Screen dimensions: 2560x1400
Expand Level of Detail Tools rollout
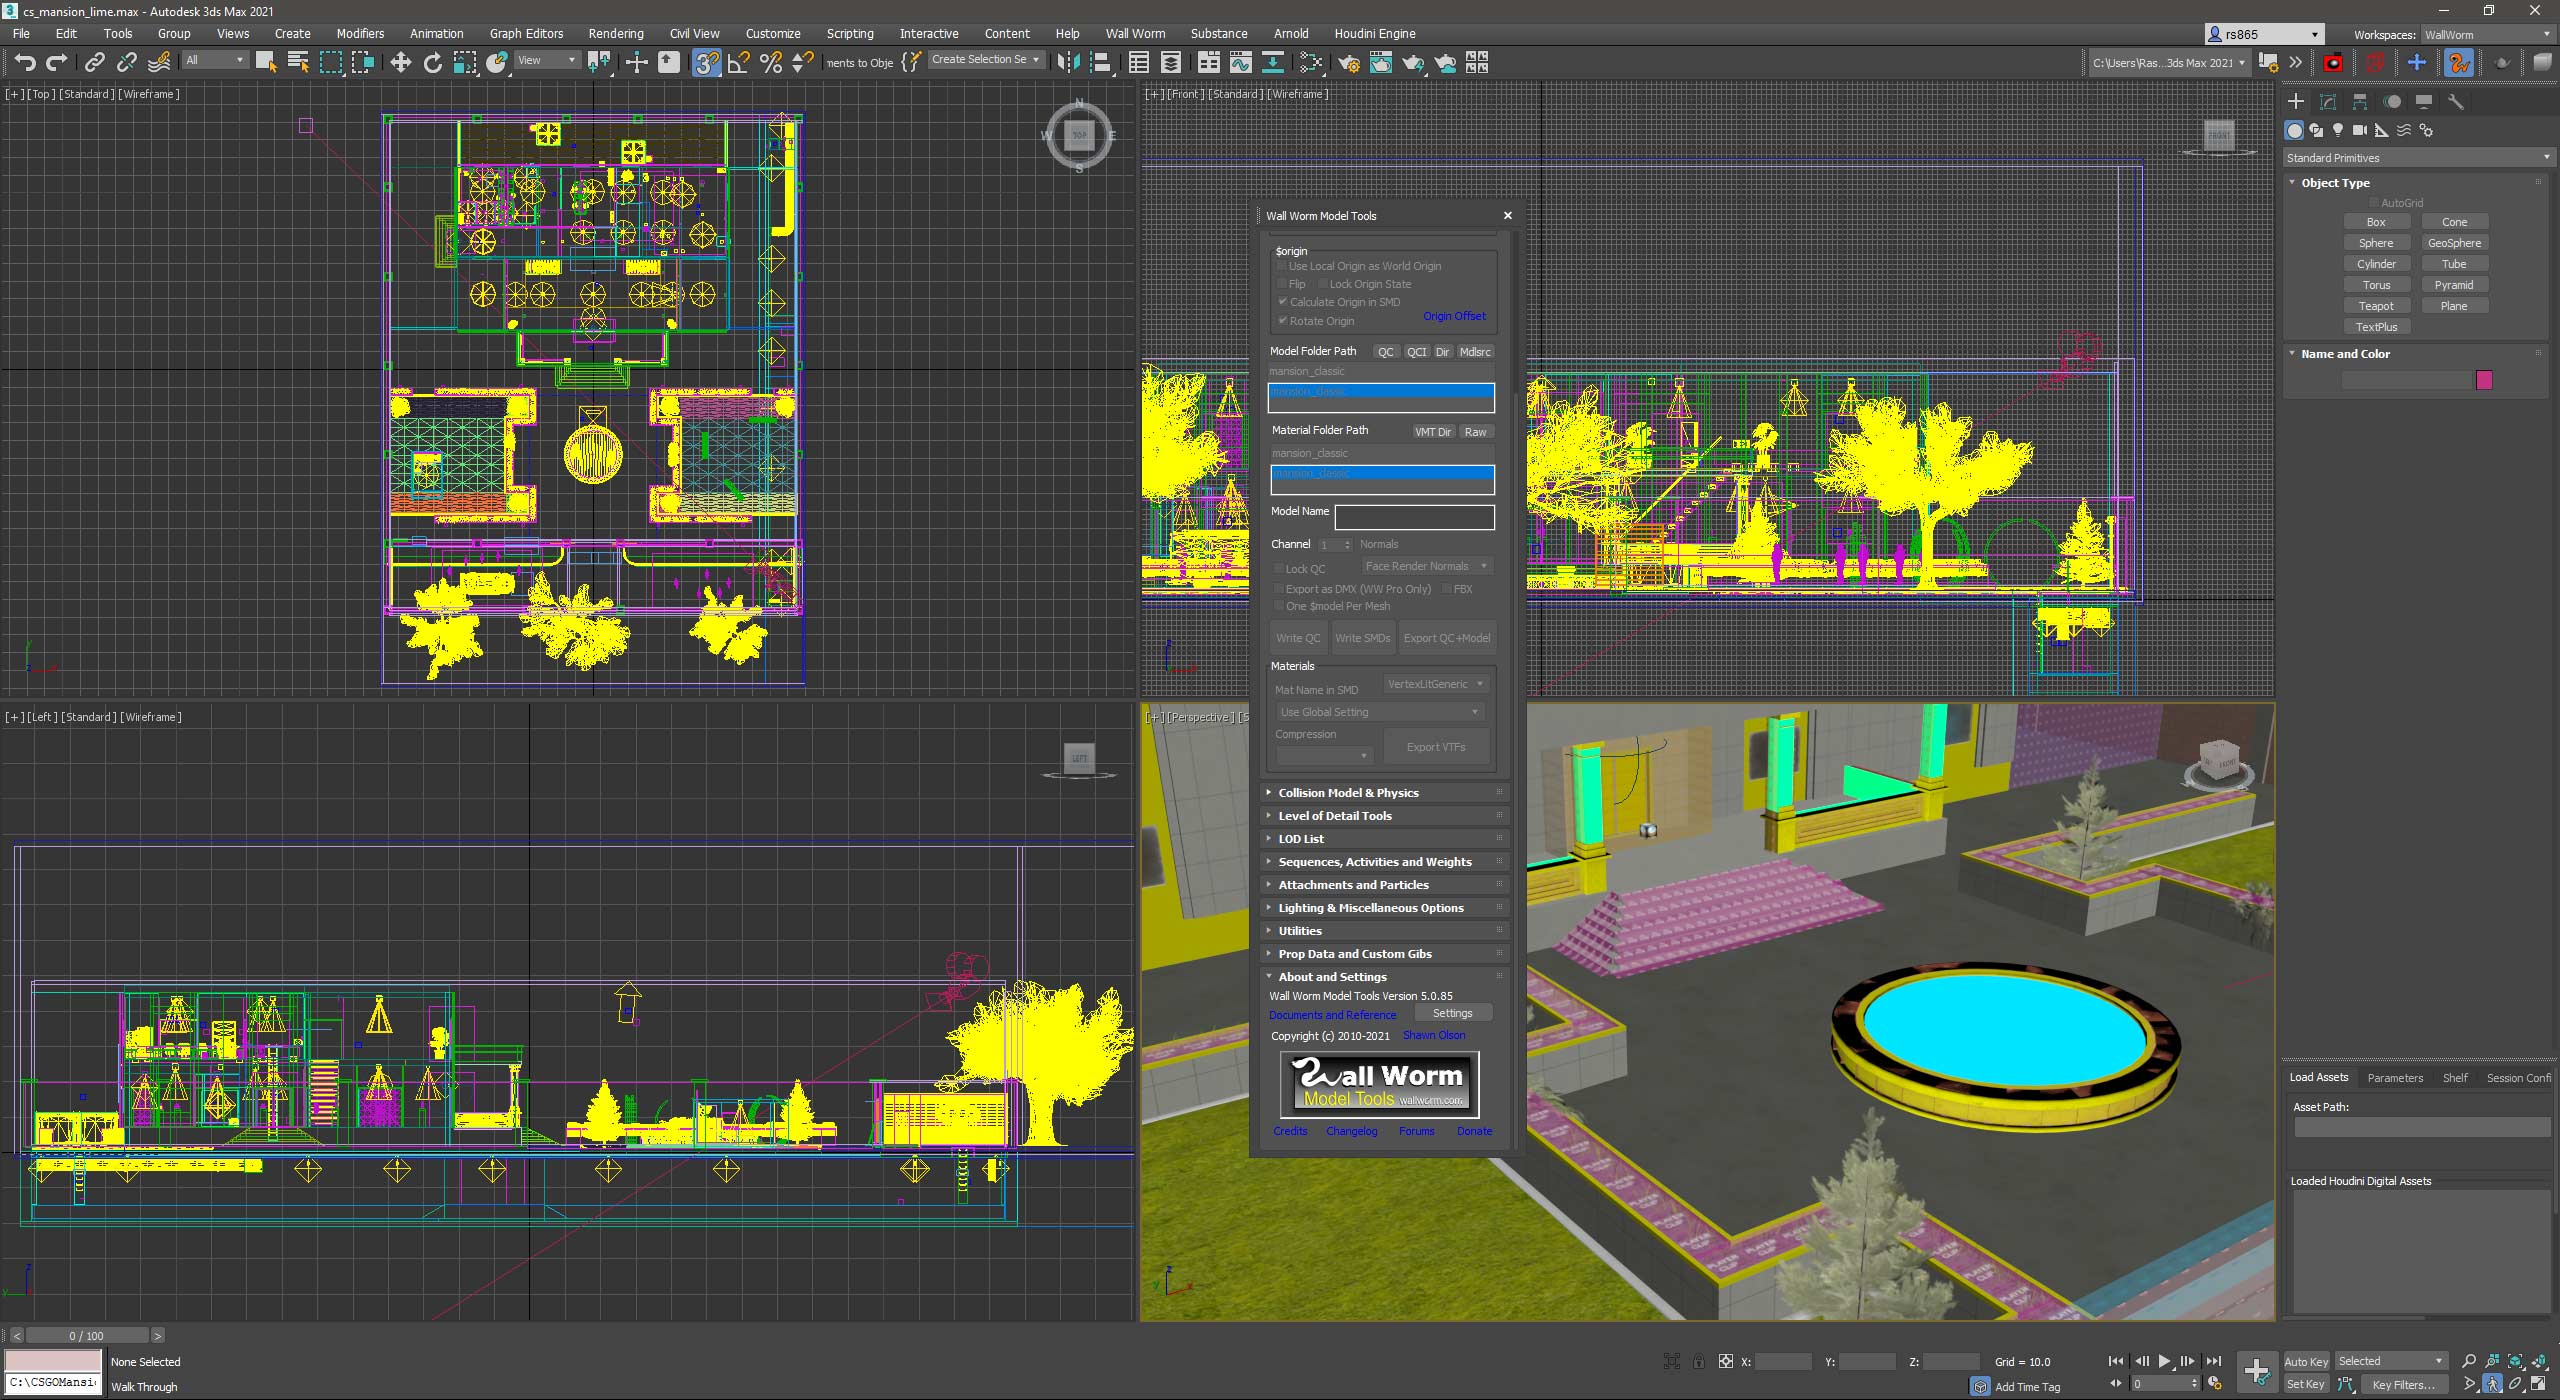(1384, 816)
